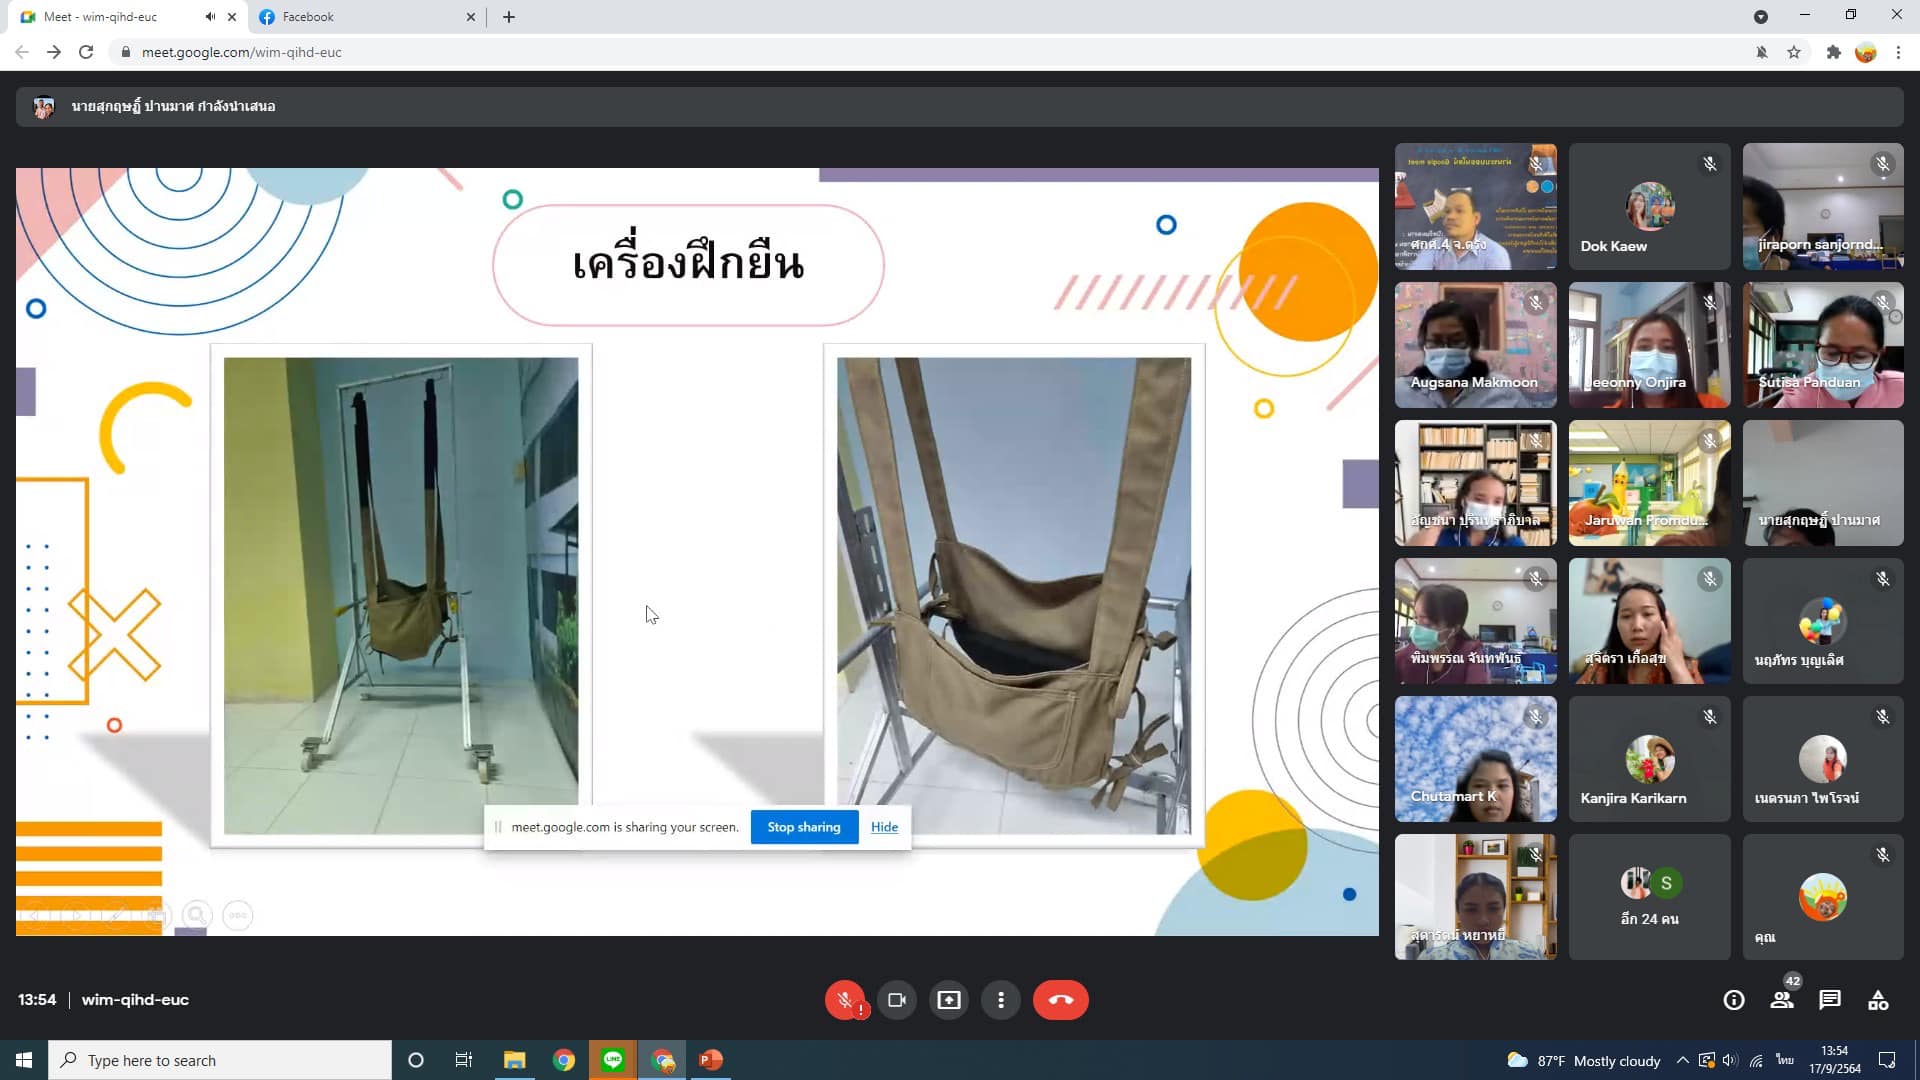The width and height of the screenshot is (1920, 1080).
Task: Go back in browser history
Action: click(x=22, y=52)
